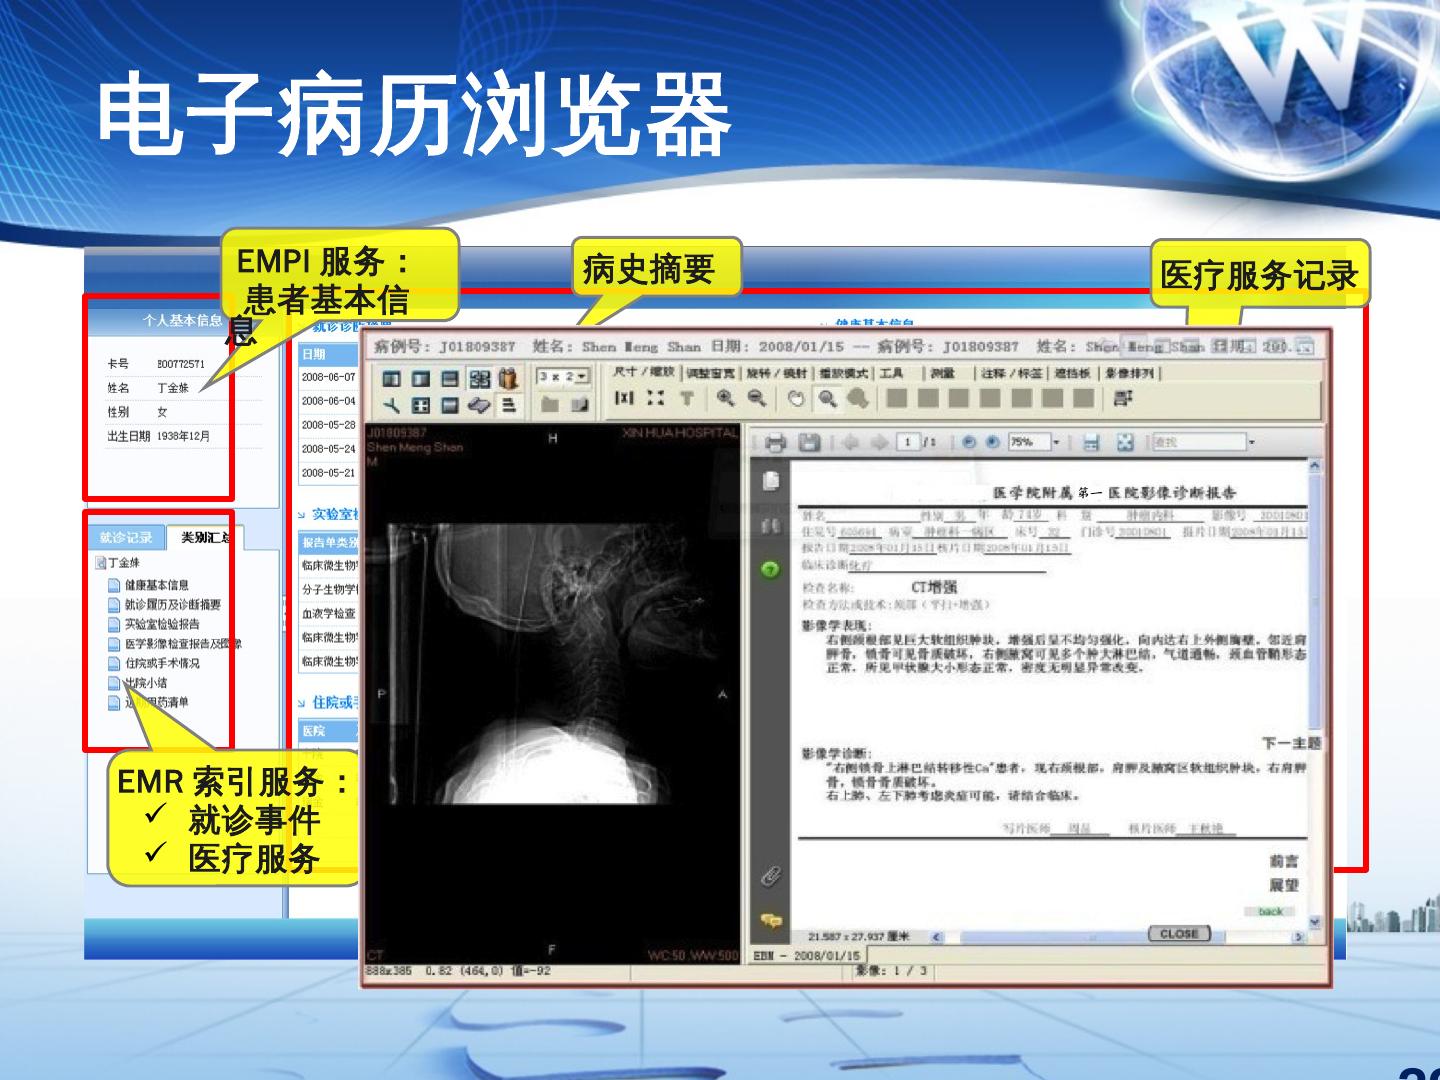Click the fit-width icon in image toolbar
1440x1080 pixels.
click(x=624, y=398)
